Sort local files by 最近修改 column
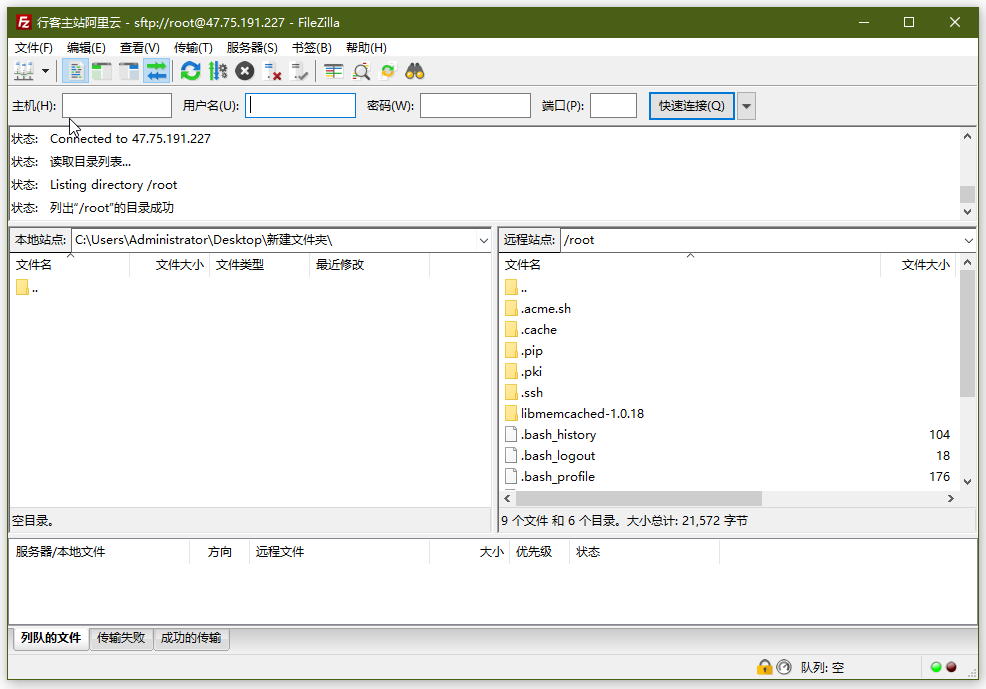This screenshot has width=986, height=689. pos(370,265)
